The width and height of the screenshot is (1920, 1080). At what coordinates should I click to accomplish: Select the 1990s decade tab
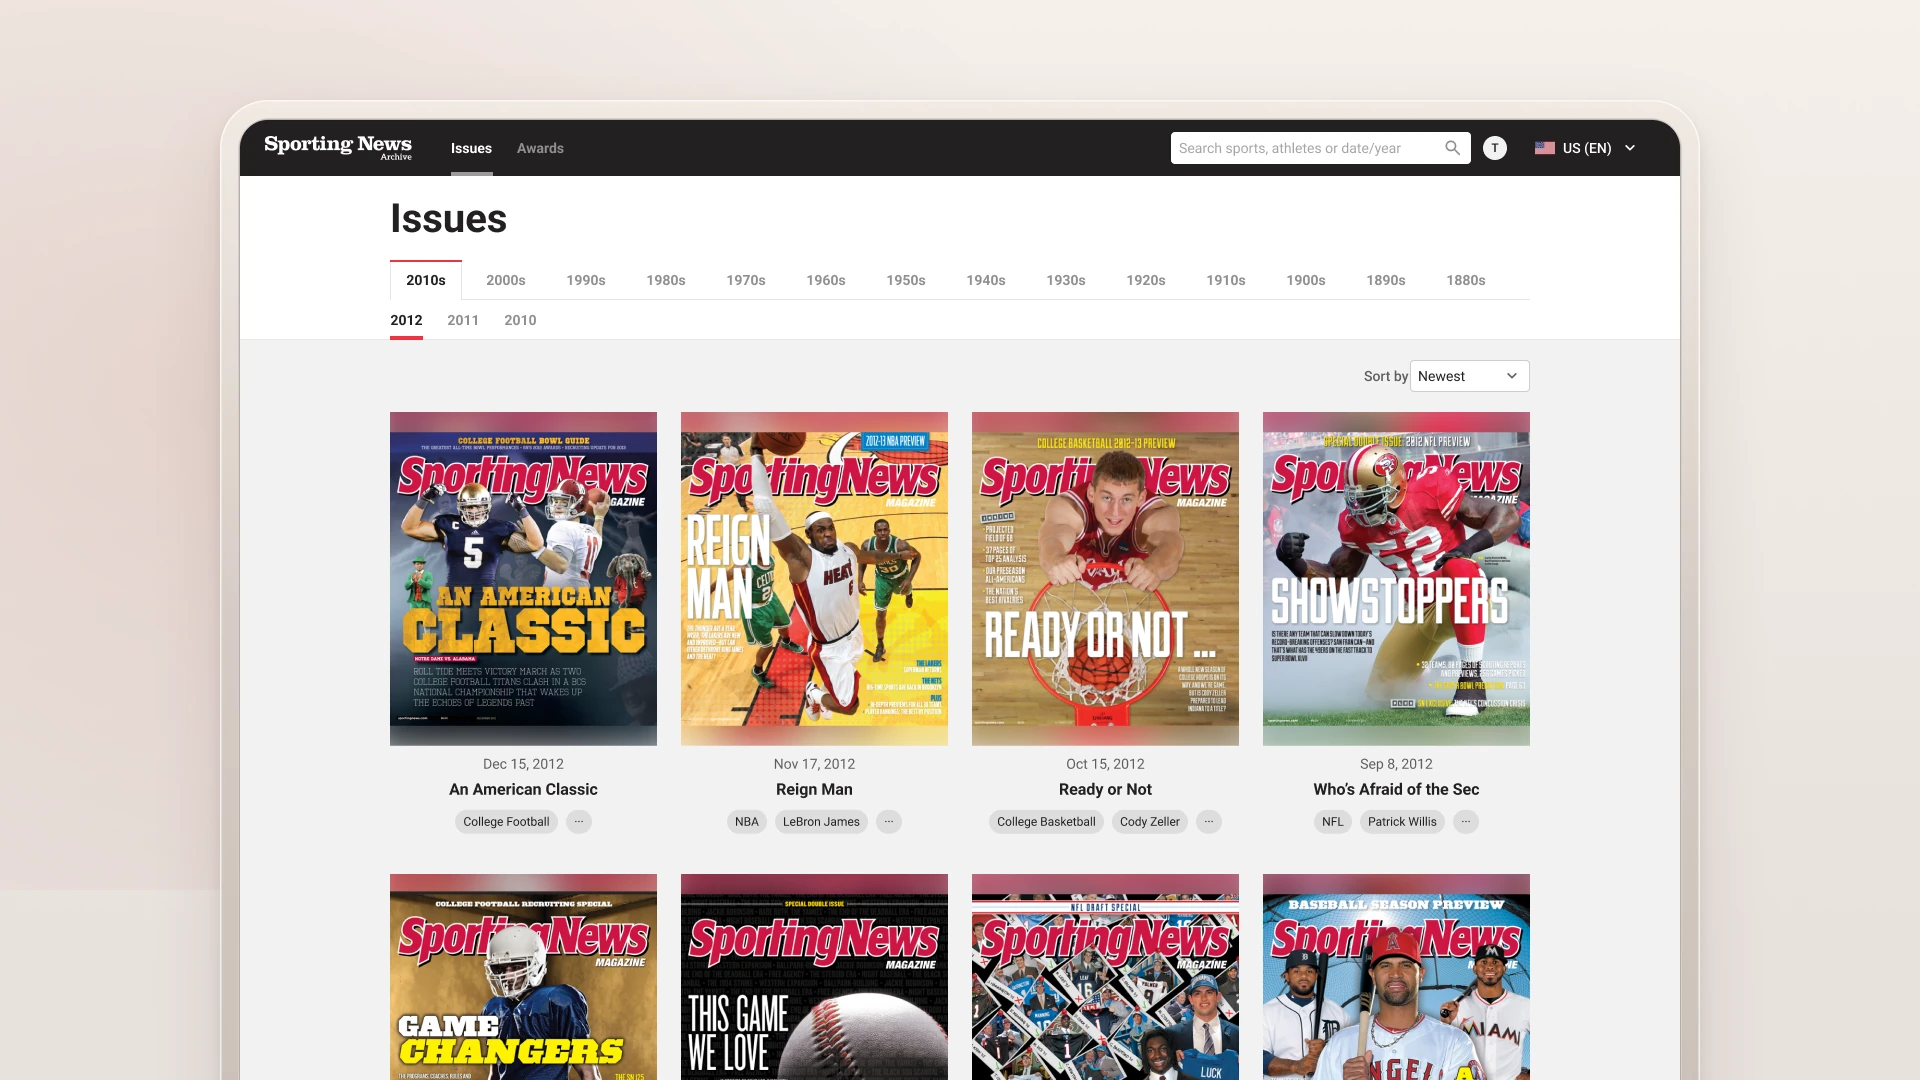[586, 280]
